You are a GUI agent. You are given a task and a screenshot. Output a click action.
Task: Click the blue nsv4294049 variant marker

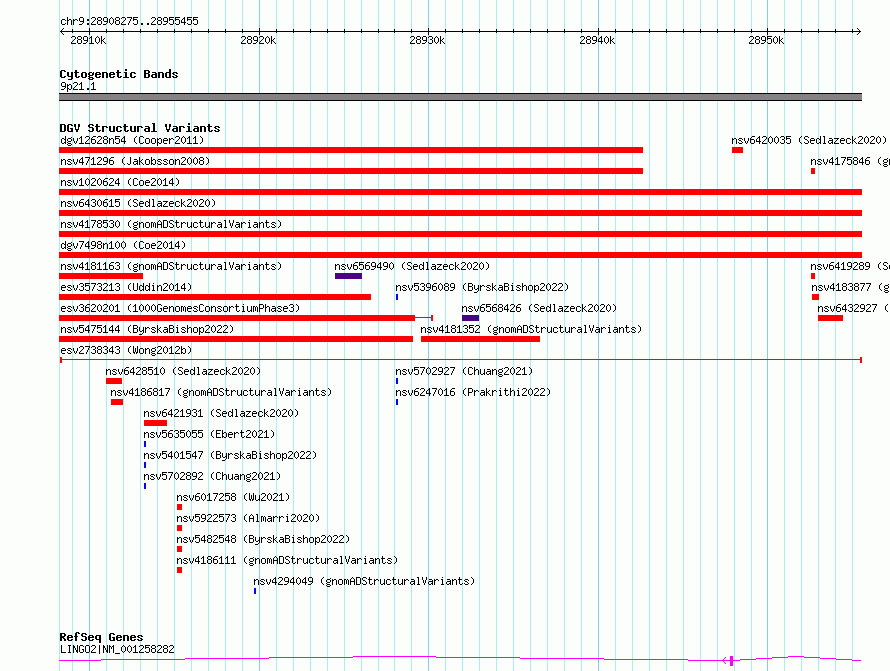pyautogui.click(x=255, y=591)
